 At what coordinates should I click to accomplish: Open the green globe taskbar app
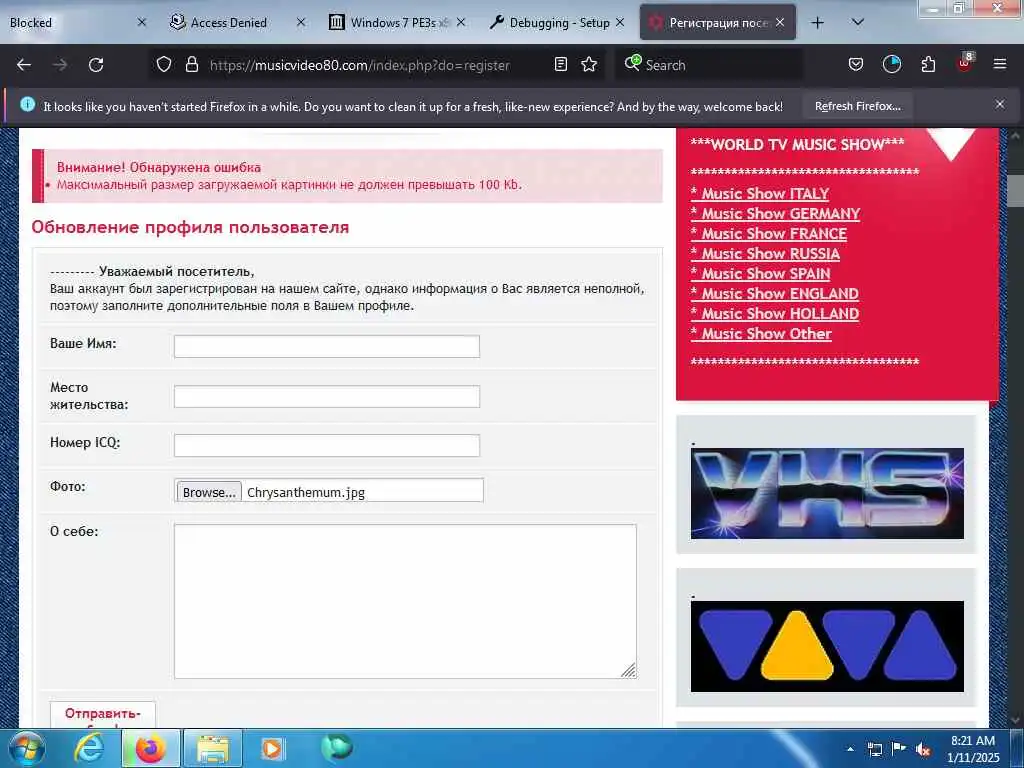point(337,748)
